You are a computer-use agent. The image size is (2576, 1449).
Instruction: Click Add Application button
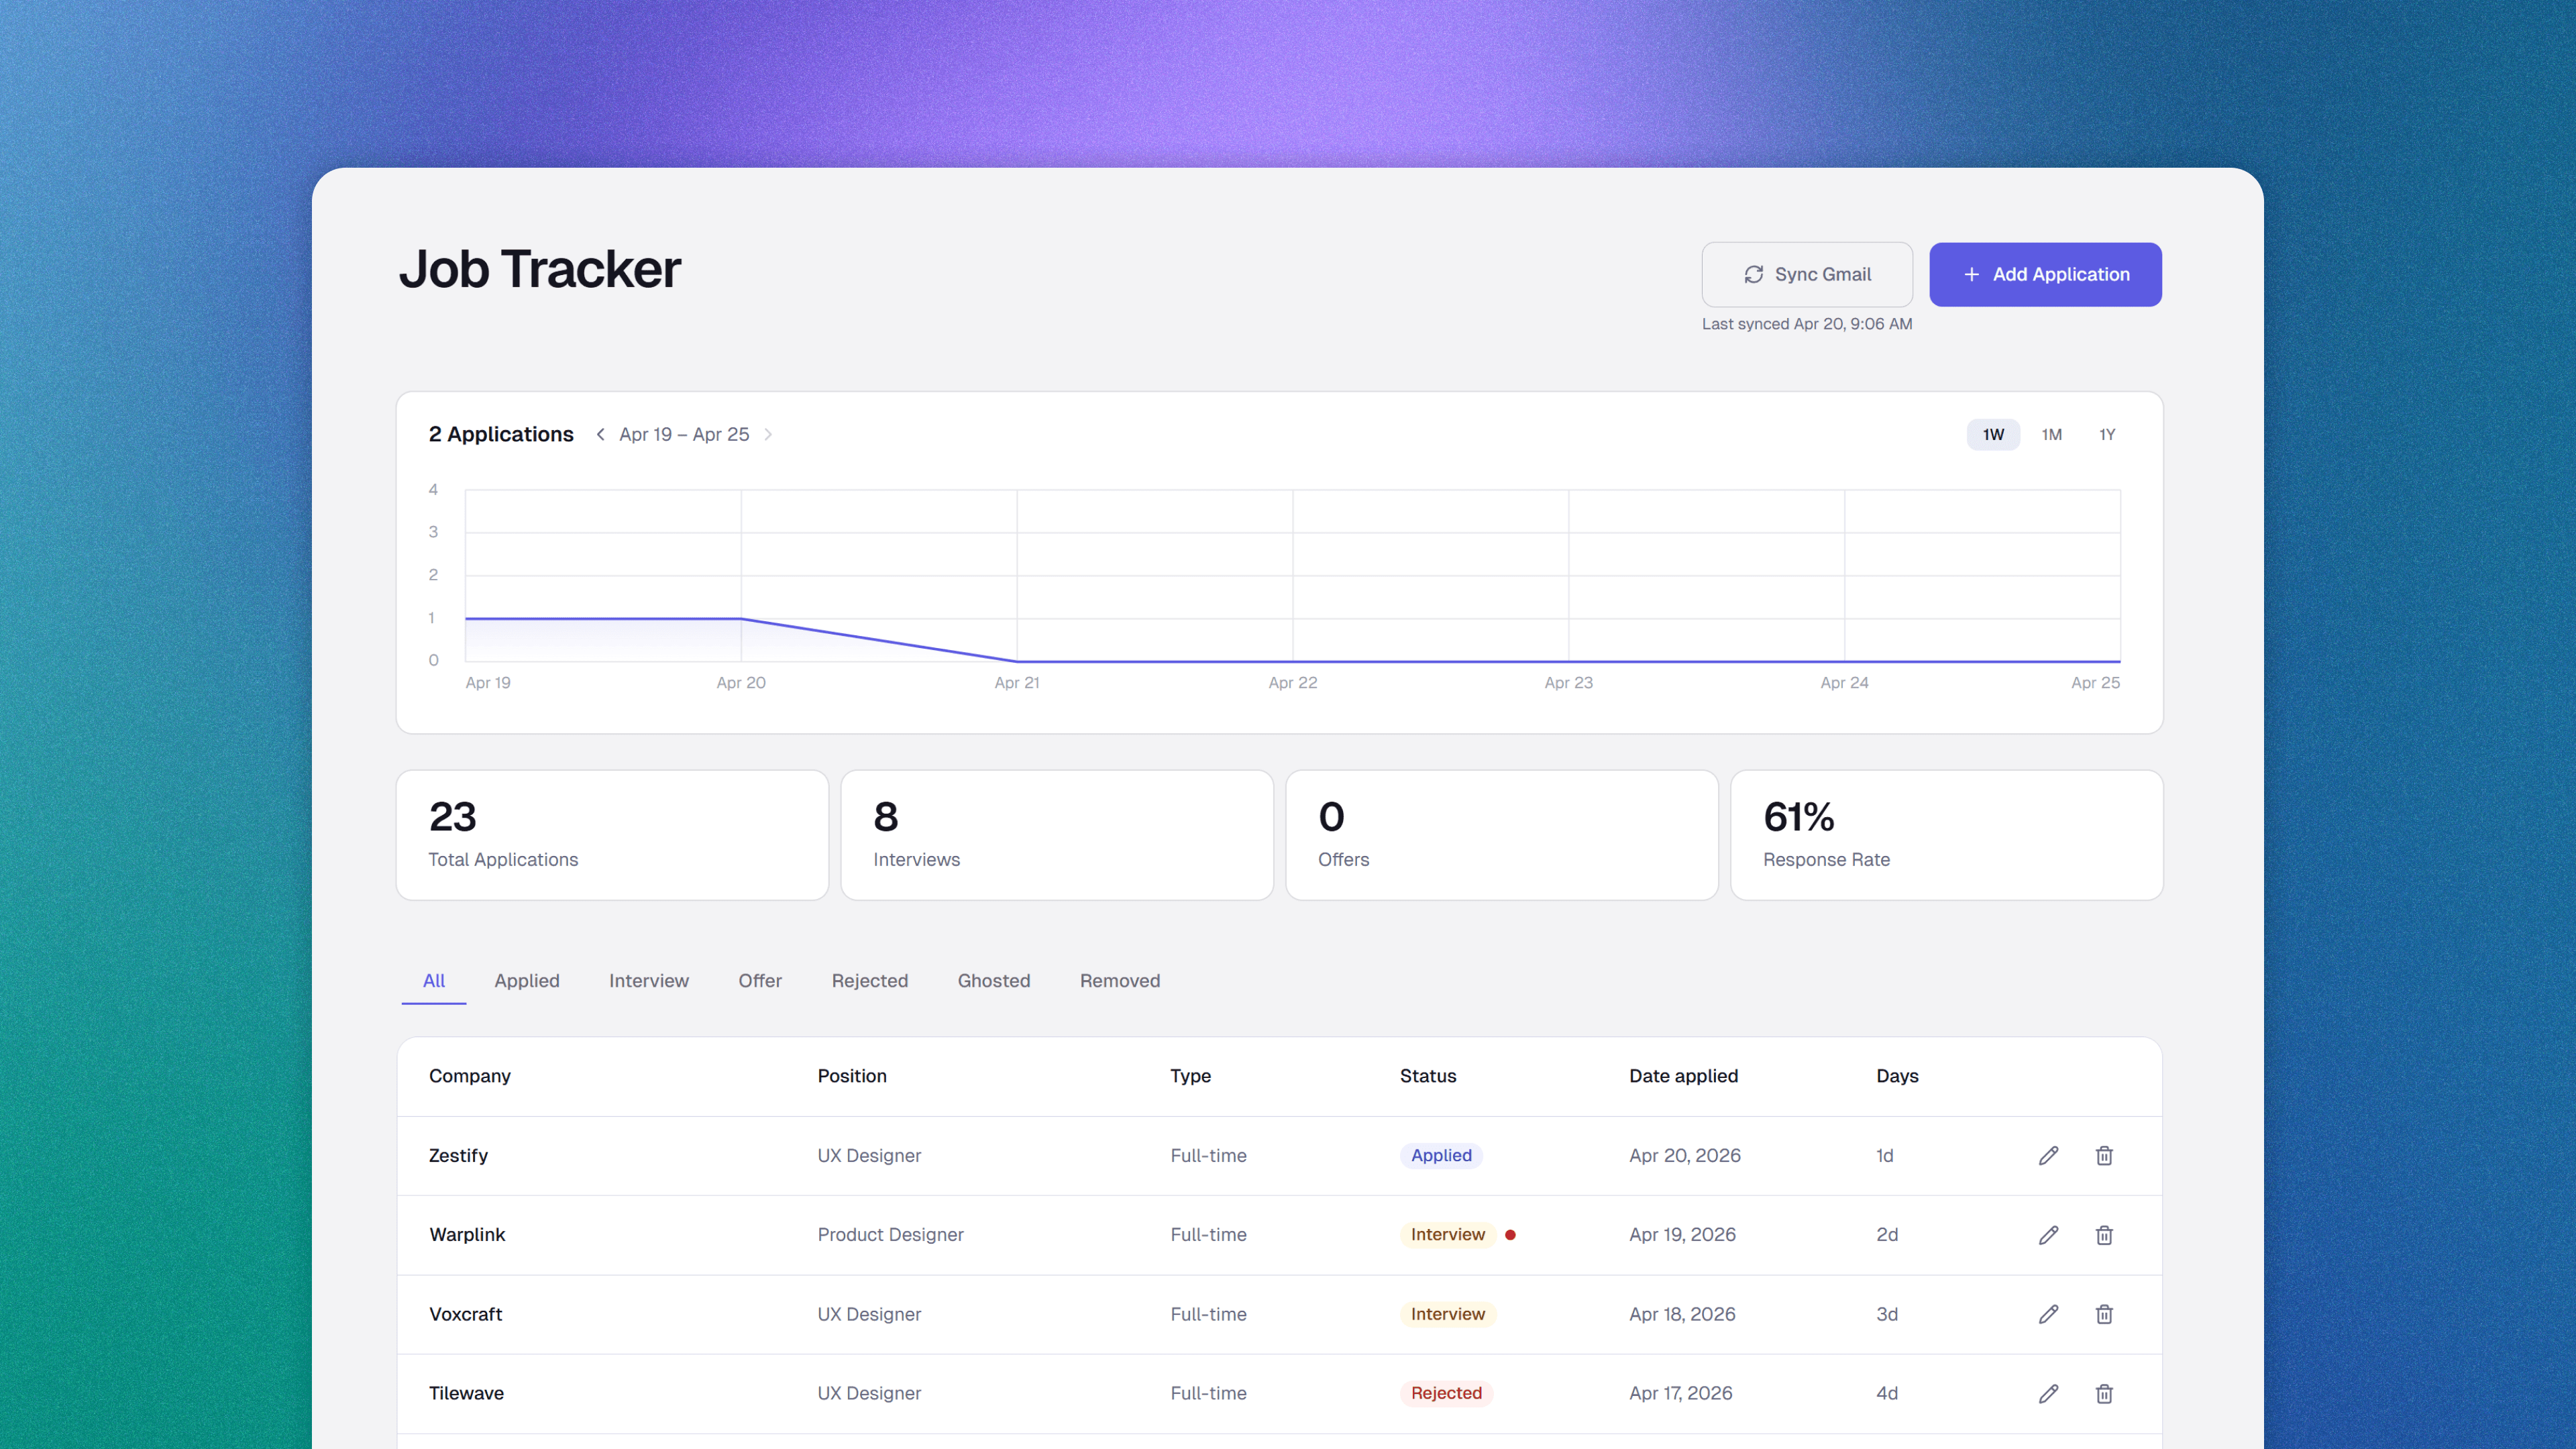(x=2045, y=274)
